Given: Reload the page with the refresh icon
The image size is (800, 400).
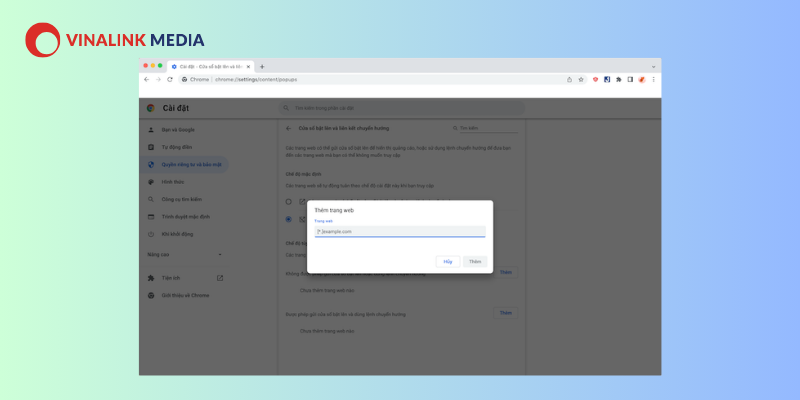Looking at the screenshot, I should pyautogui.click(x=170, y=80).
